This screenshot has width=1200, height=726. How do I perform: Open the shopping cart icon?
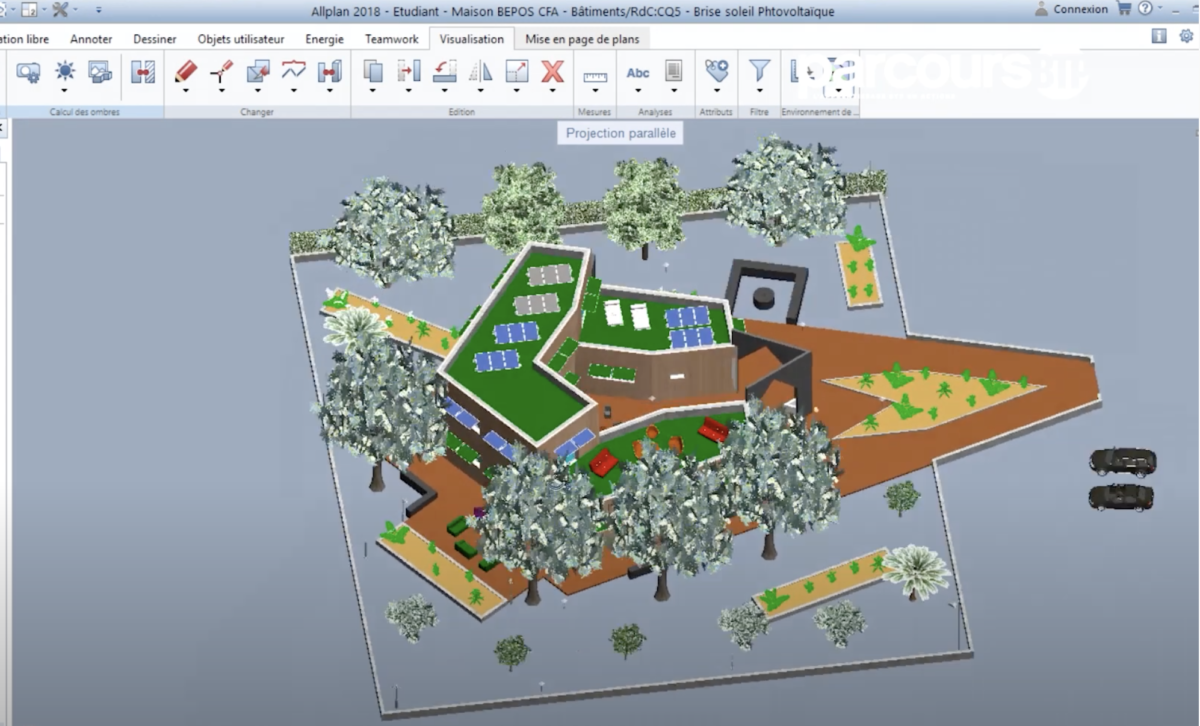tap(1124, 9)
